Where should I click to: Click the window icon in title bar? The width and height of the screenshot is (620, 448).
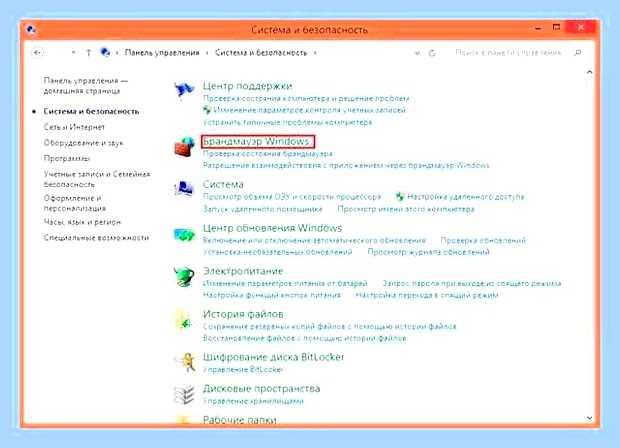(x=31, y=30)
